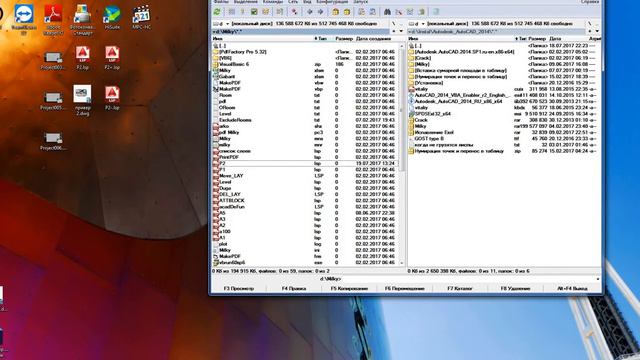The width and height of the screenshot is (640, 360).
Task: Open the Сеть menu
Action: coord(293,2)
